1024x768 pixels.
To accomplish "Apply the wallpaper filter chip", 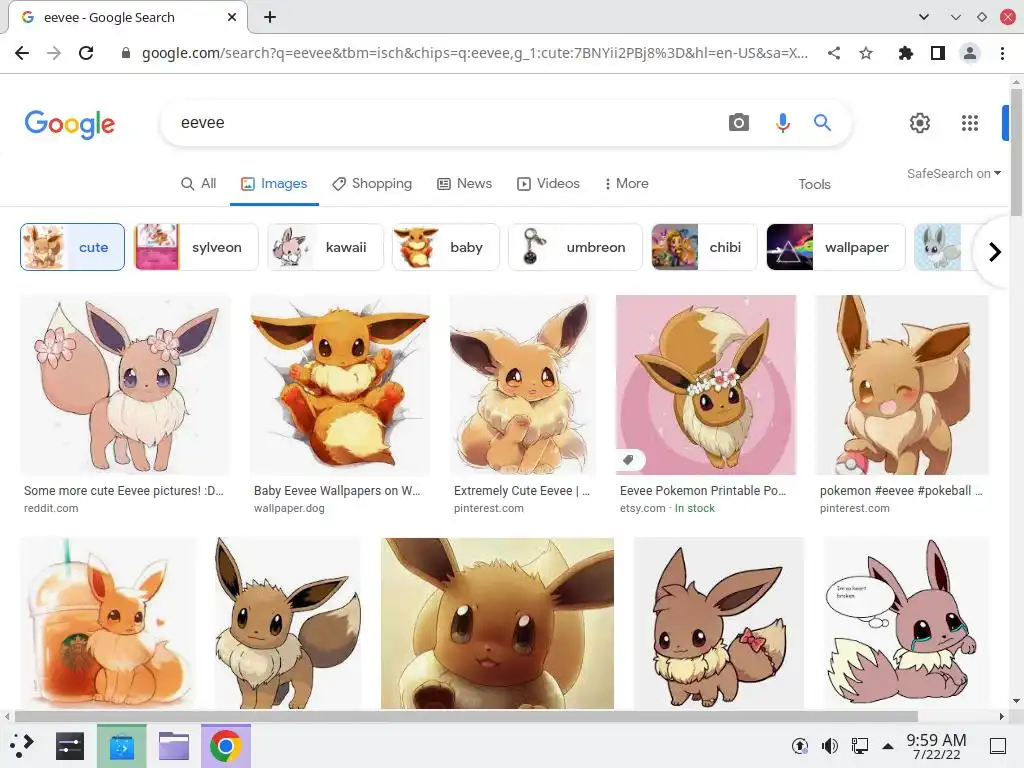I will click(x=836, y=247).
